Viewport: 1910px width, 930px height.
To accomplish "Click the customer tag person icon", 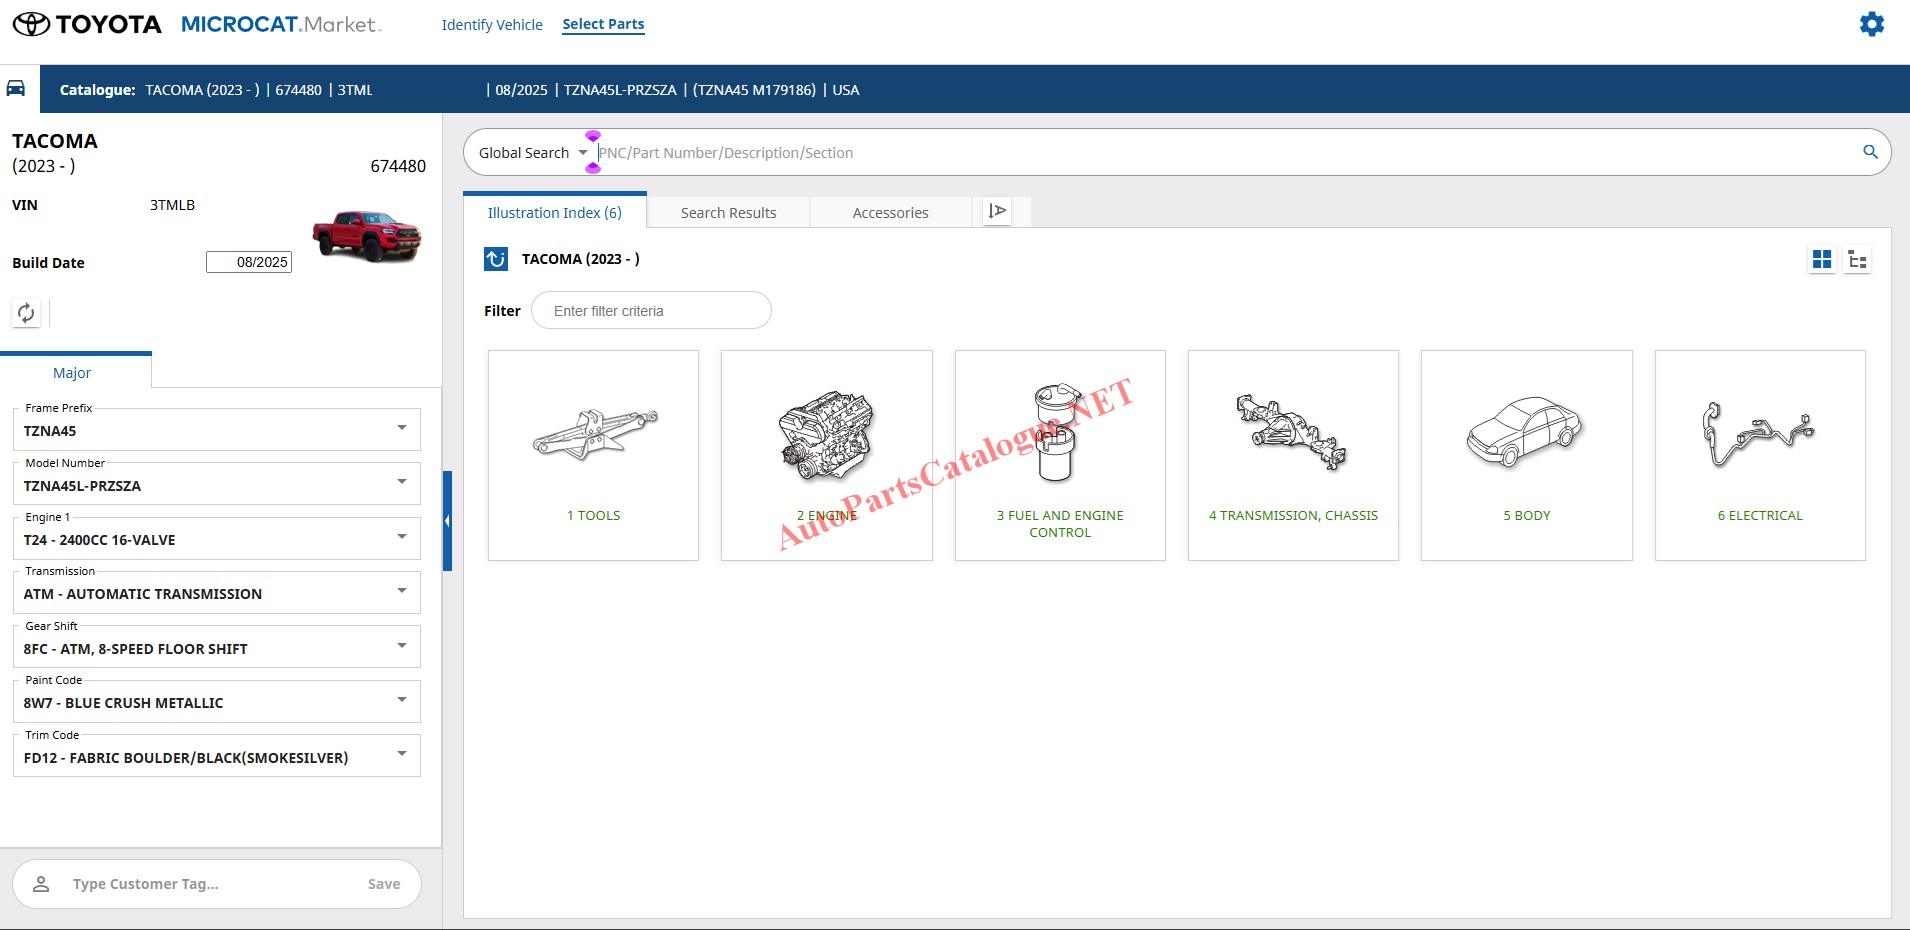I will coord(41,884).
